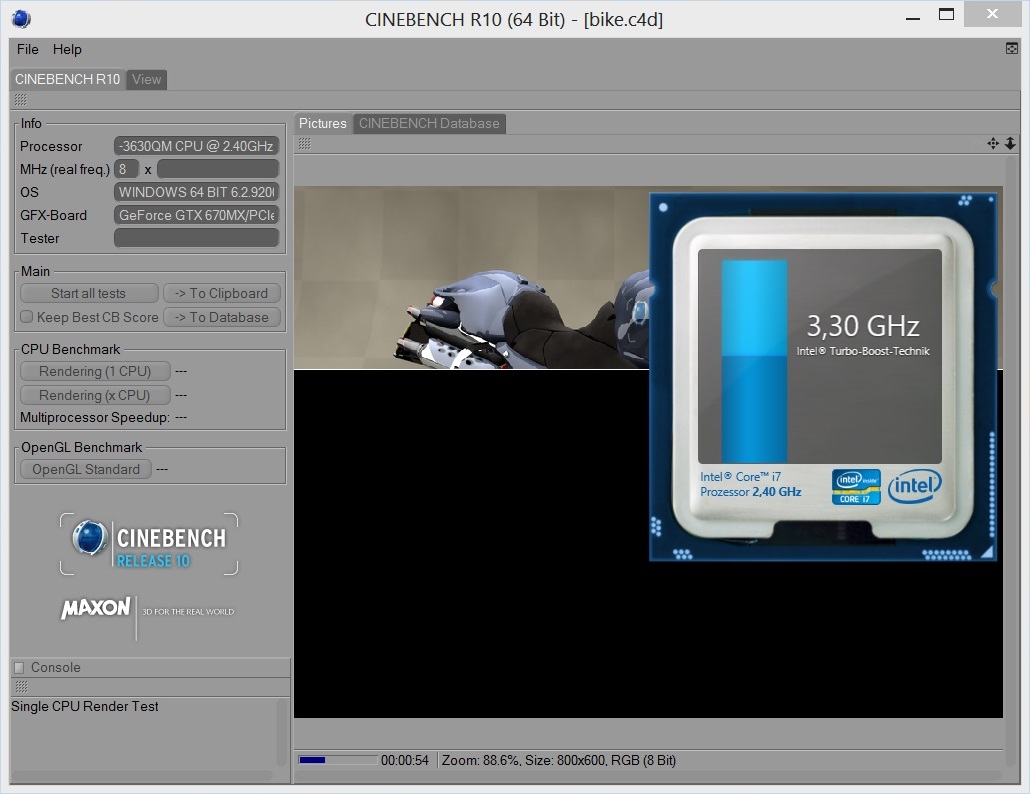1030x794 pixels.
Task: Click the Intel Core i7 badge on gadget
Action: click(856, 487)
